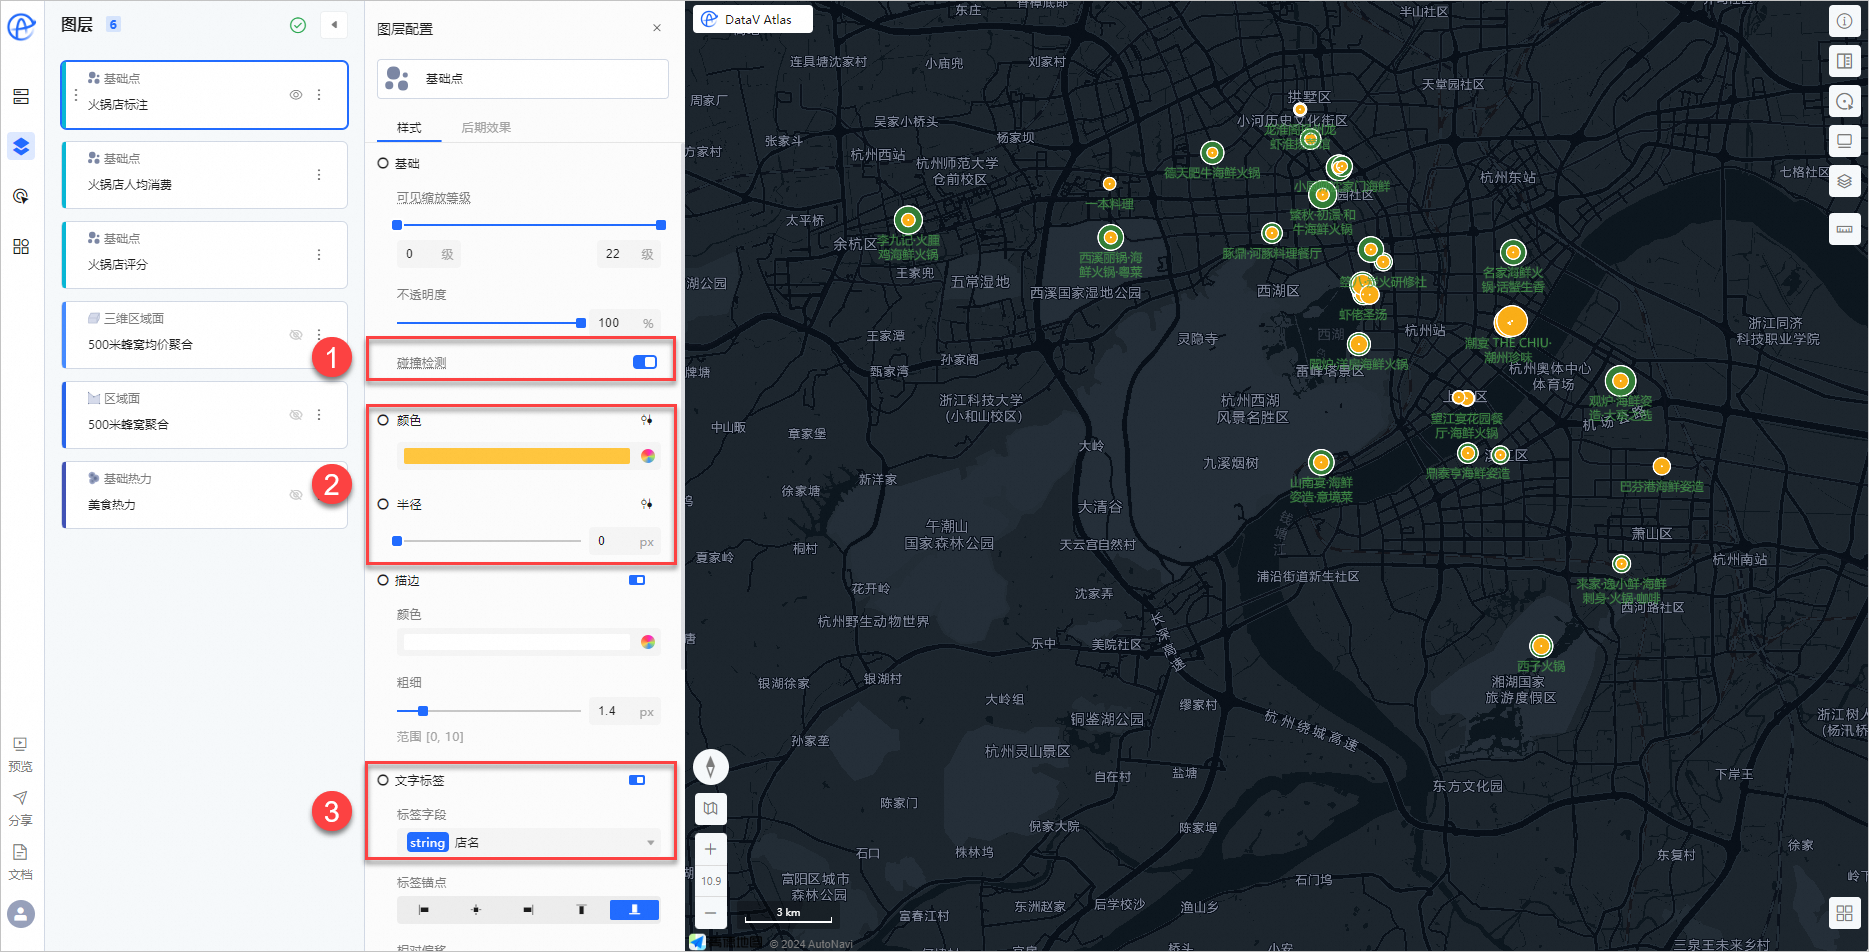This screenshot has height=952, width=1869.
Task: Set label anchor to top
Action: point(581,909)
